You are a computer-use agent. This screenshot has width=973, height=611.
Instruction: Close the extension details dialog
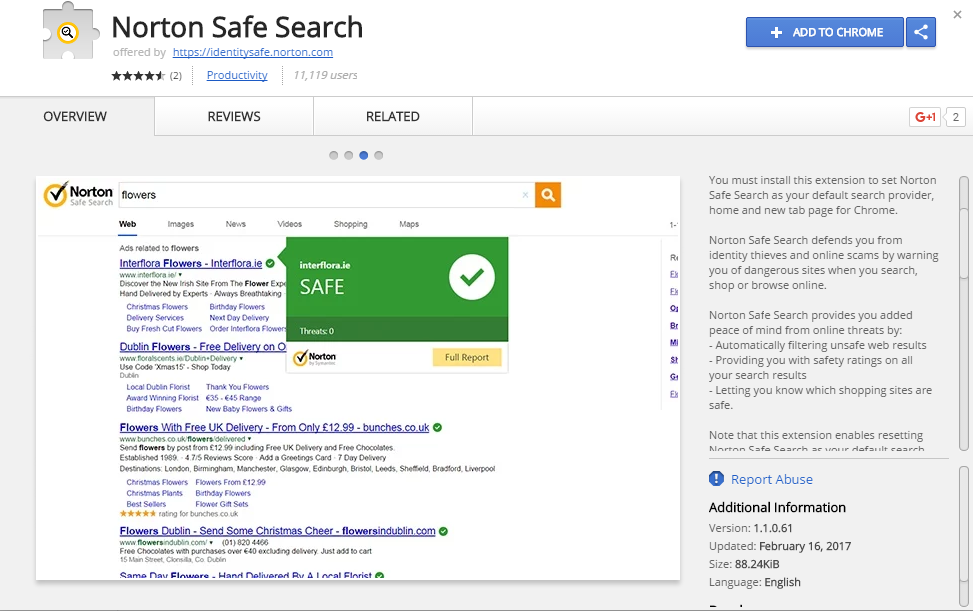click(958, 14)
